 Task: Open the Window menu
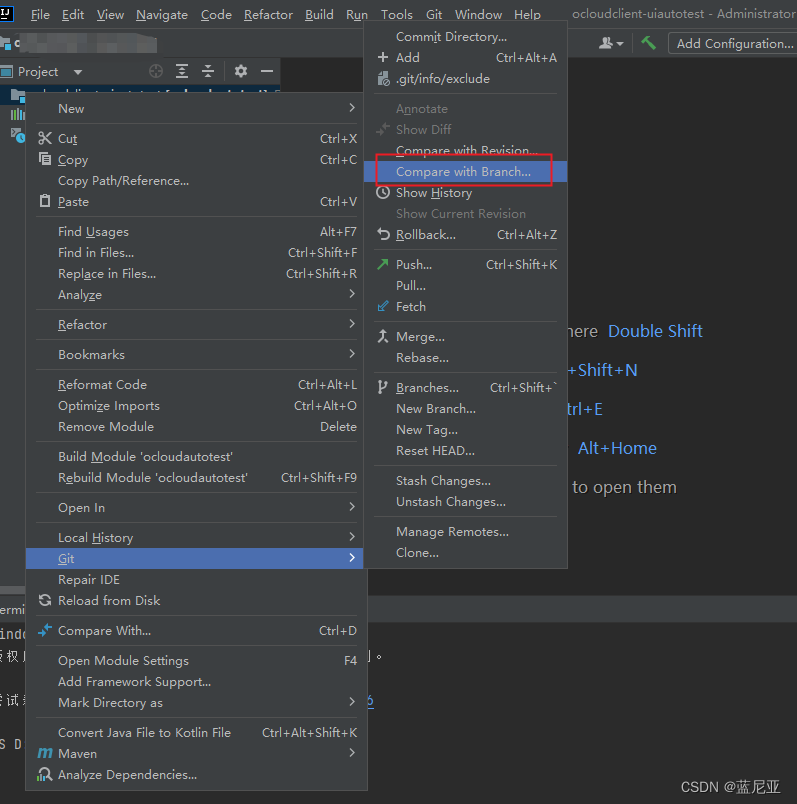[x=478, y=15]
